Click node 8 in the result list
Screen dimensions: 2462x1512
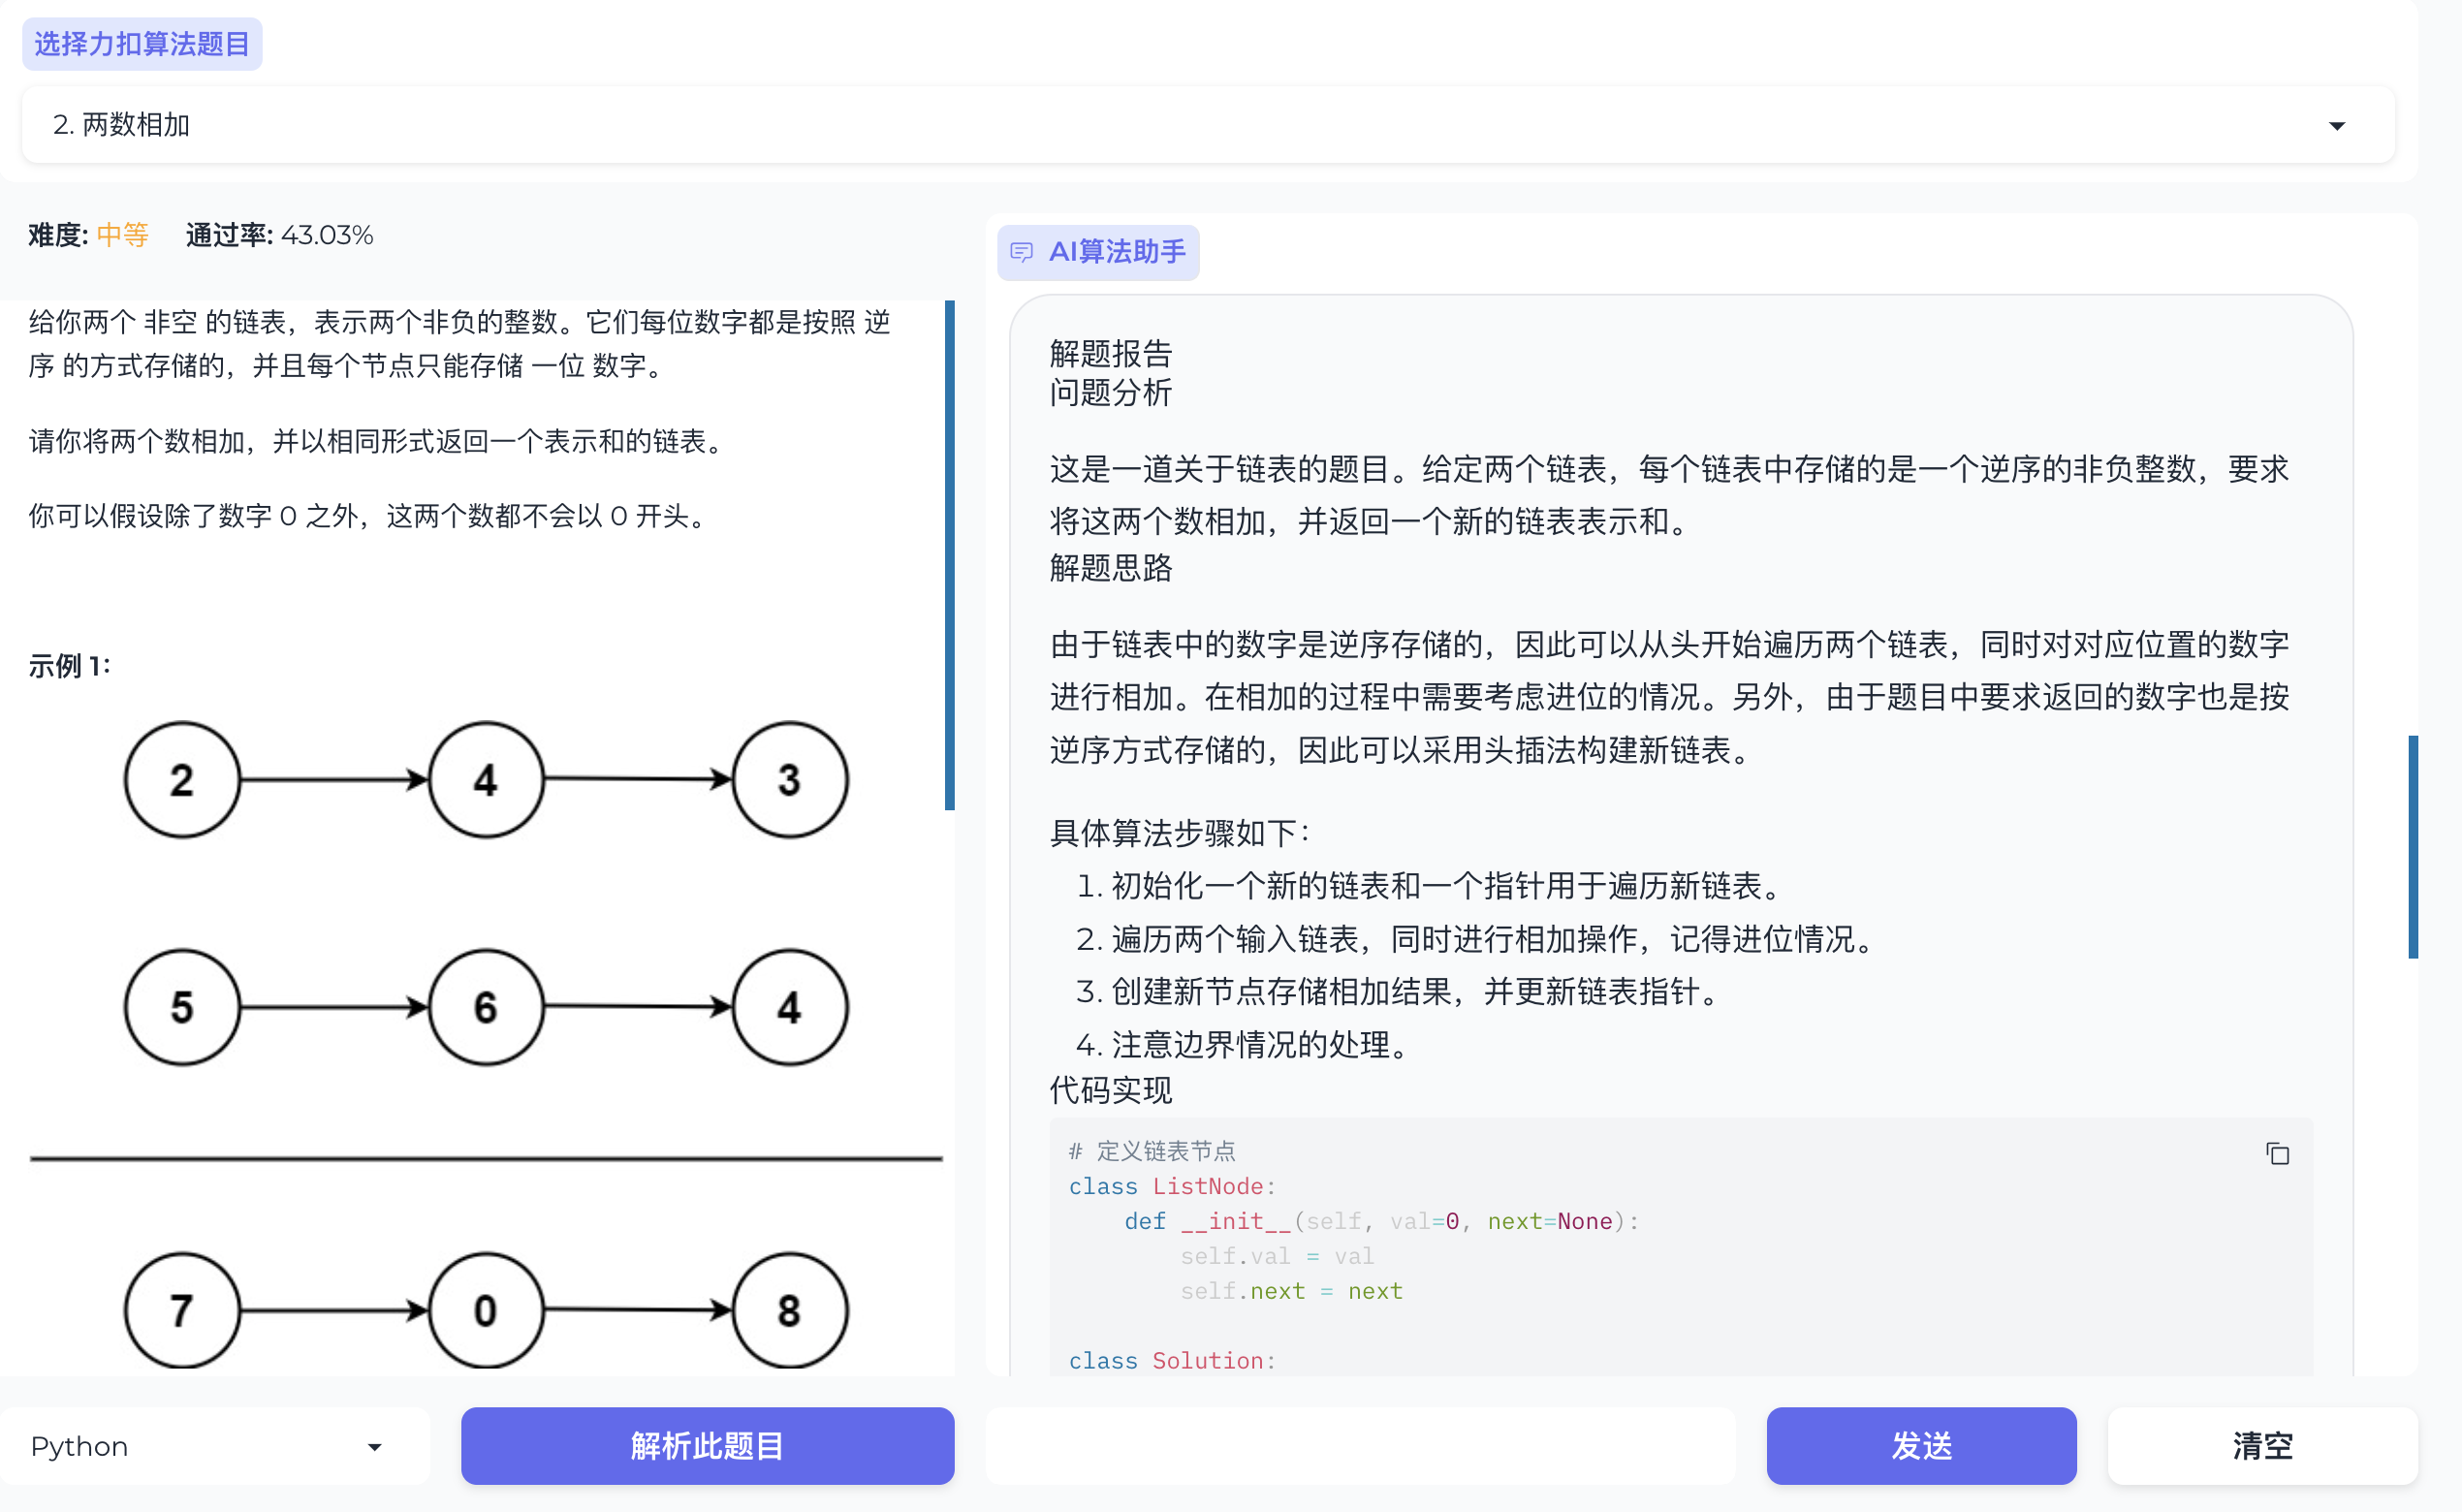point(789,1309)
